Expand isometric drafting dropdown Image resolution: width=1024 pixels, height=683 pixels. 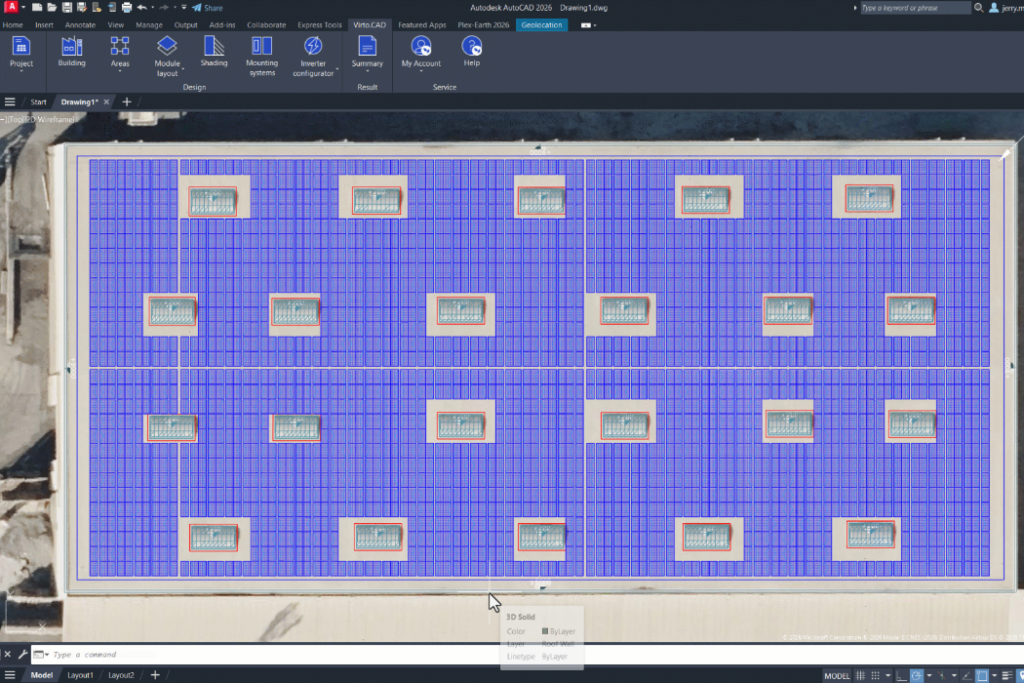[954, 675]
